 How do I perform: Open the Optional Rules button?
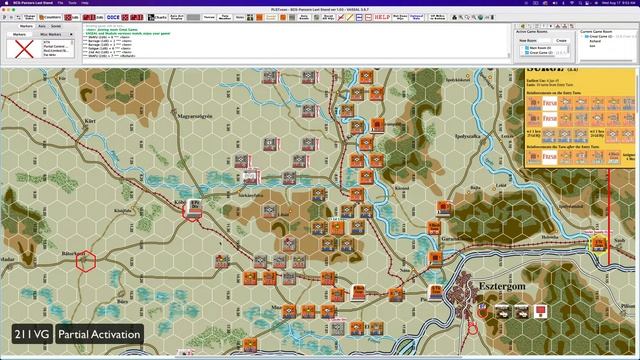point(417,17)
